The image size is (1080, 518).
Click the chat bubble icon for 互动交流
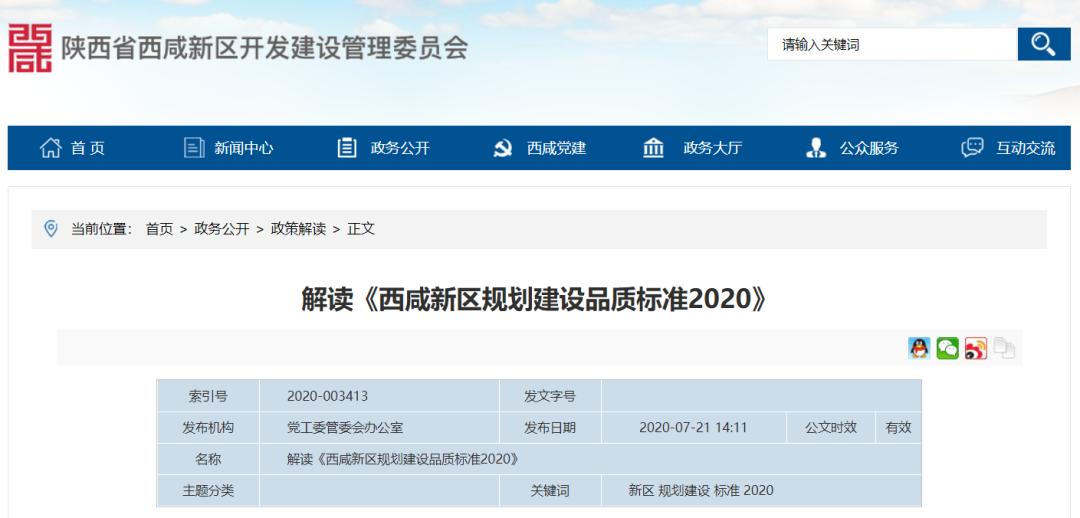[x=973, y=147]
